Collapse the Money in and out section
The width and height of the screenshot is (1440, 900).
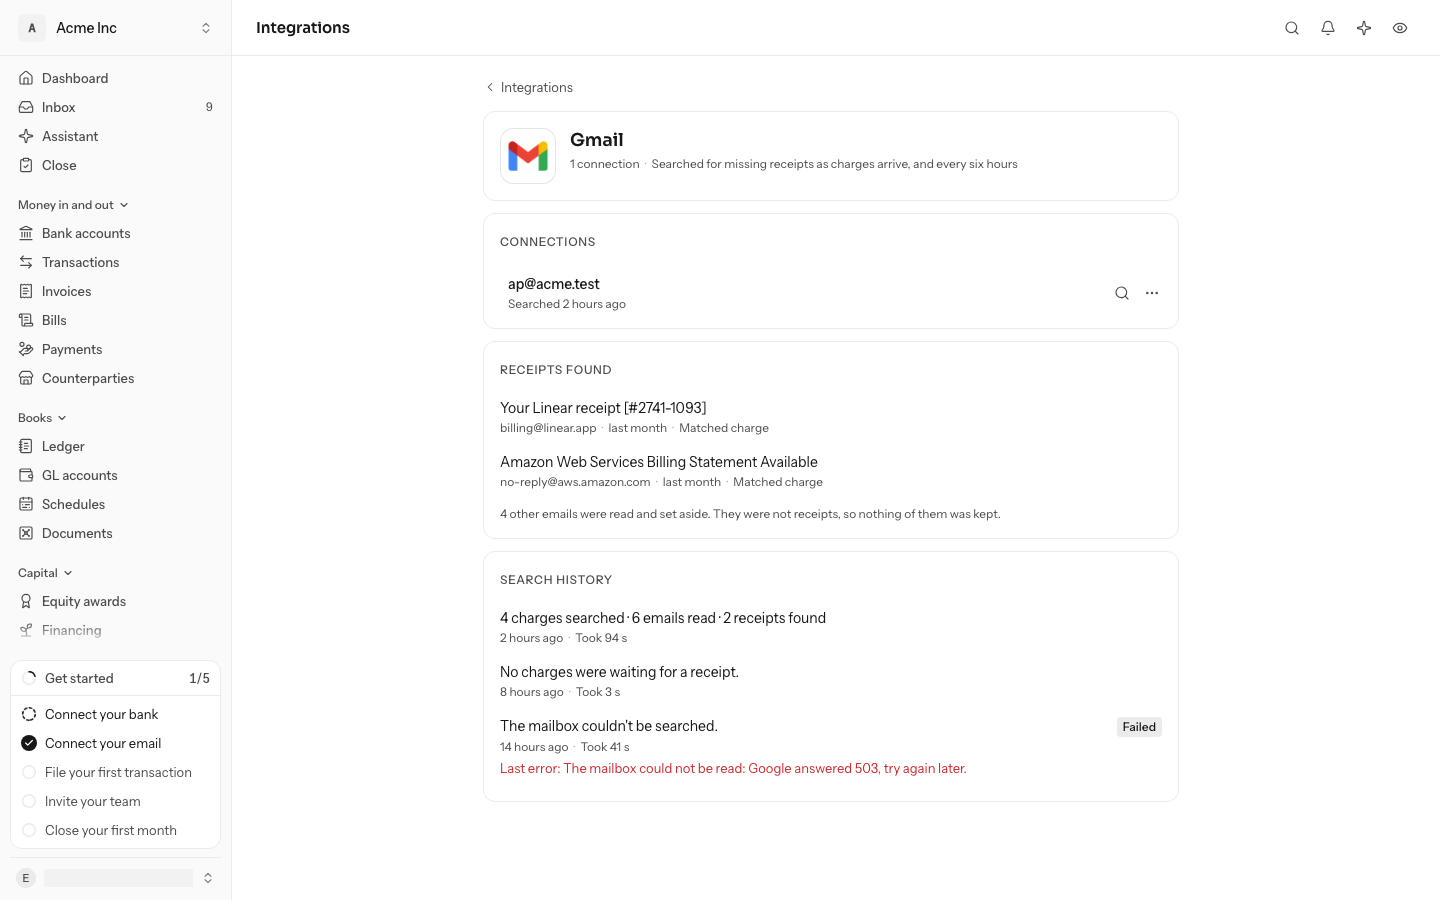(x=73, y=205)
